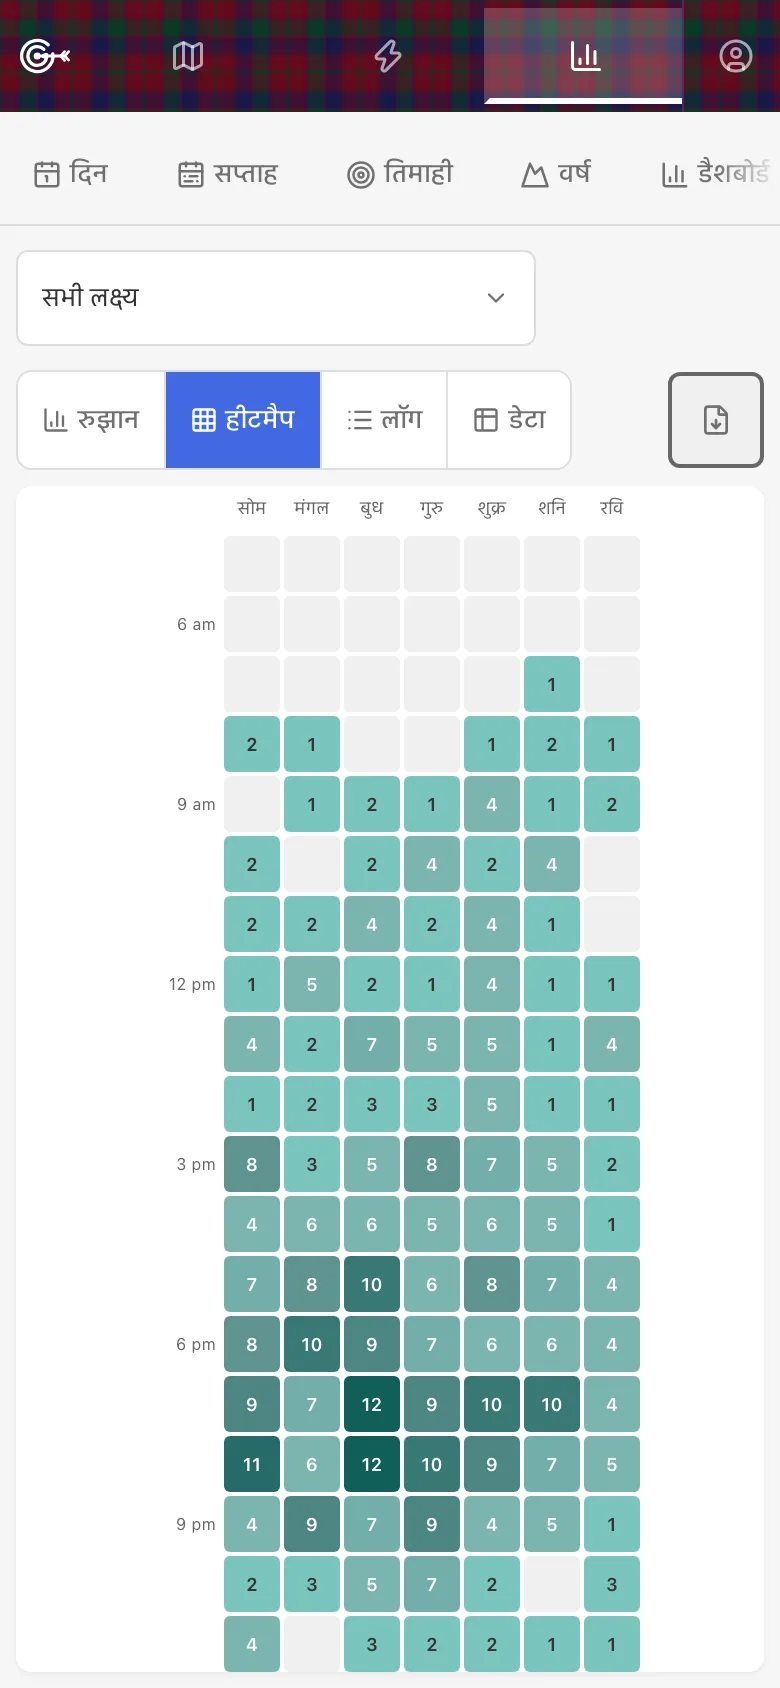Click the export download file icon
This screenshot has height=1688, width=780.
click(x=716, y=420)
